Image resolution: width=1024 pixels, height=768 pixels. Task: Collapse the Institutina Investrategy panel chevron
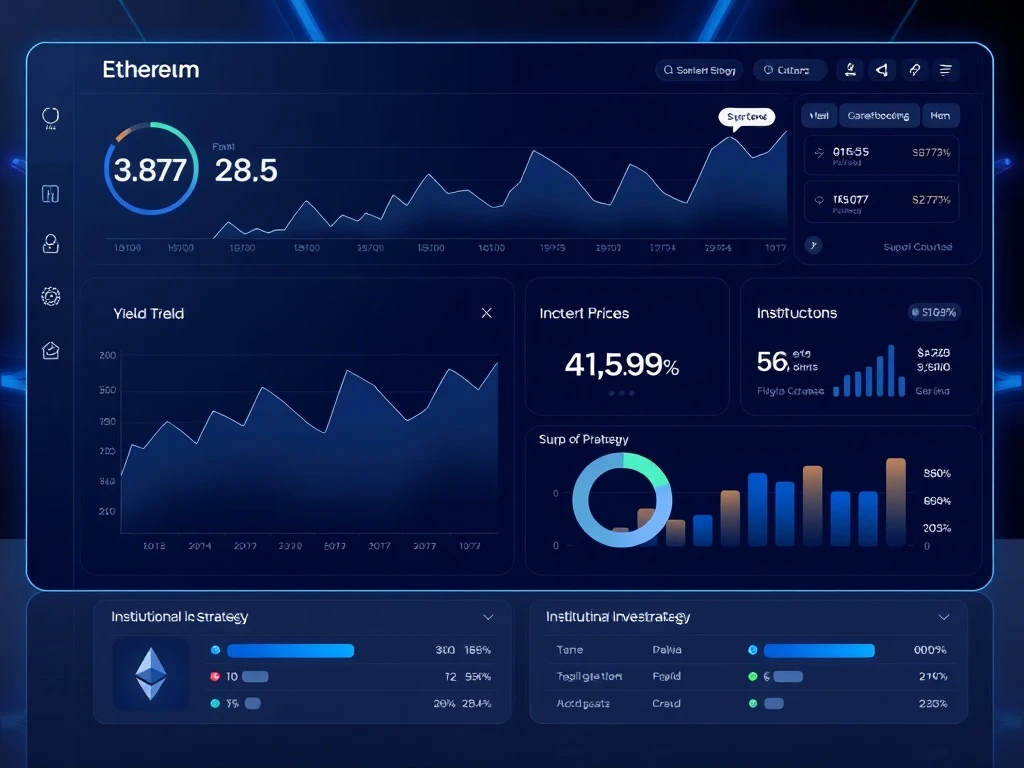pos(943,617)
